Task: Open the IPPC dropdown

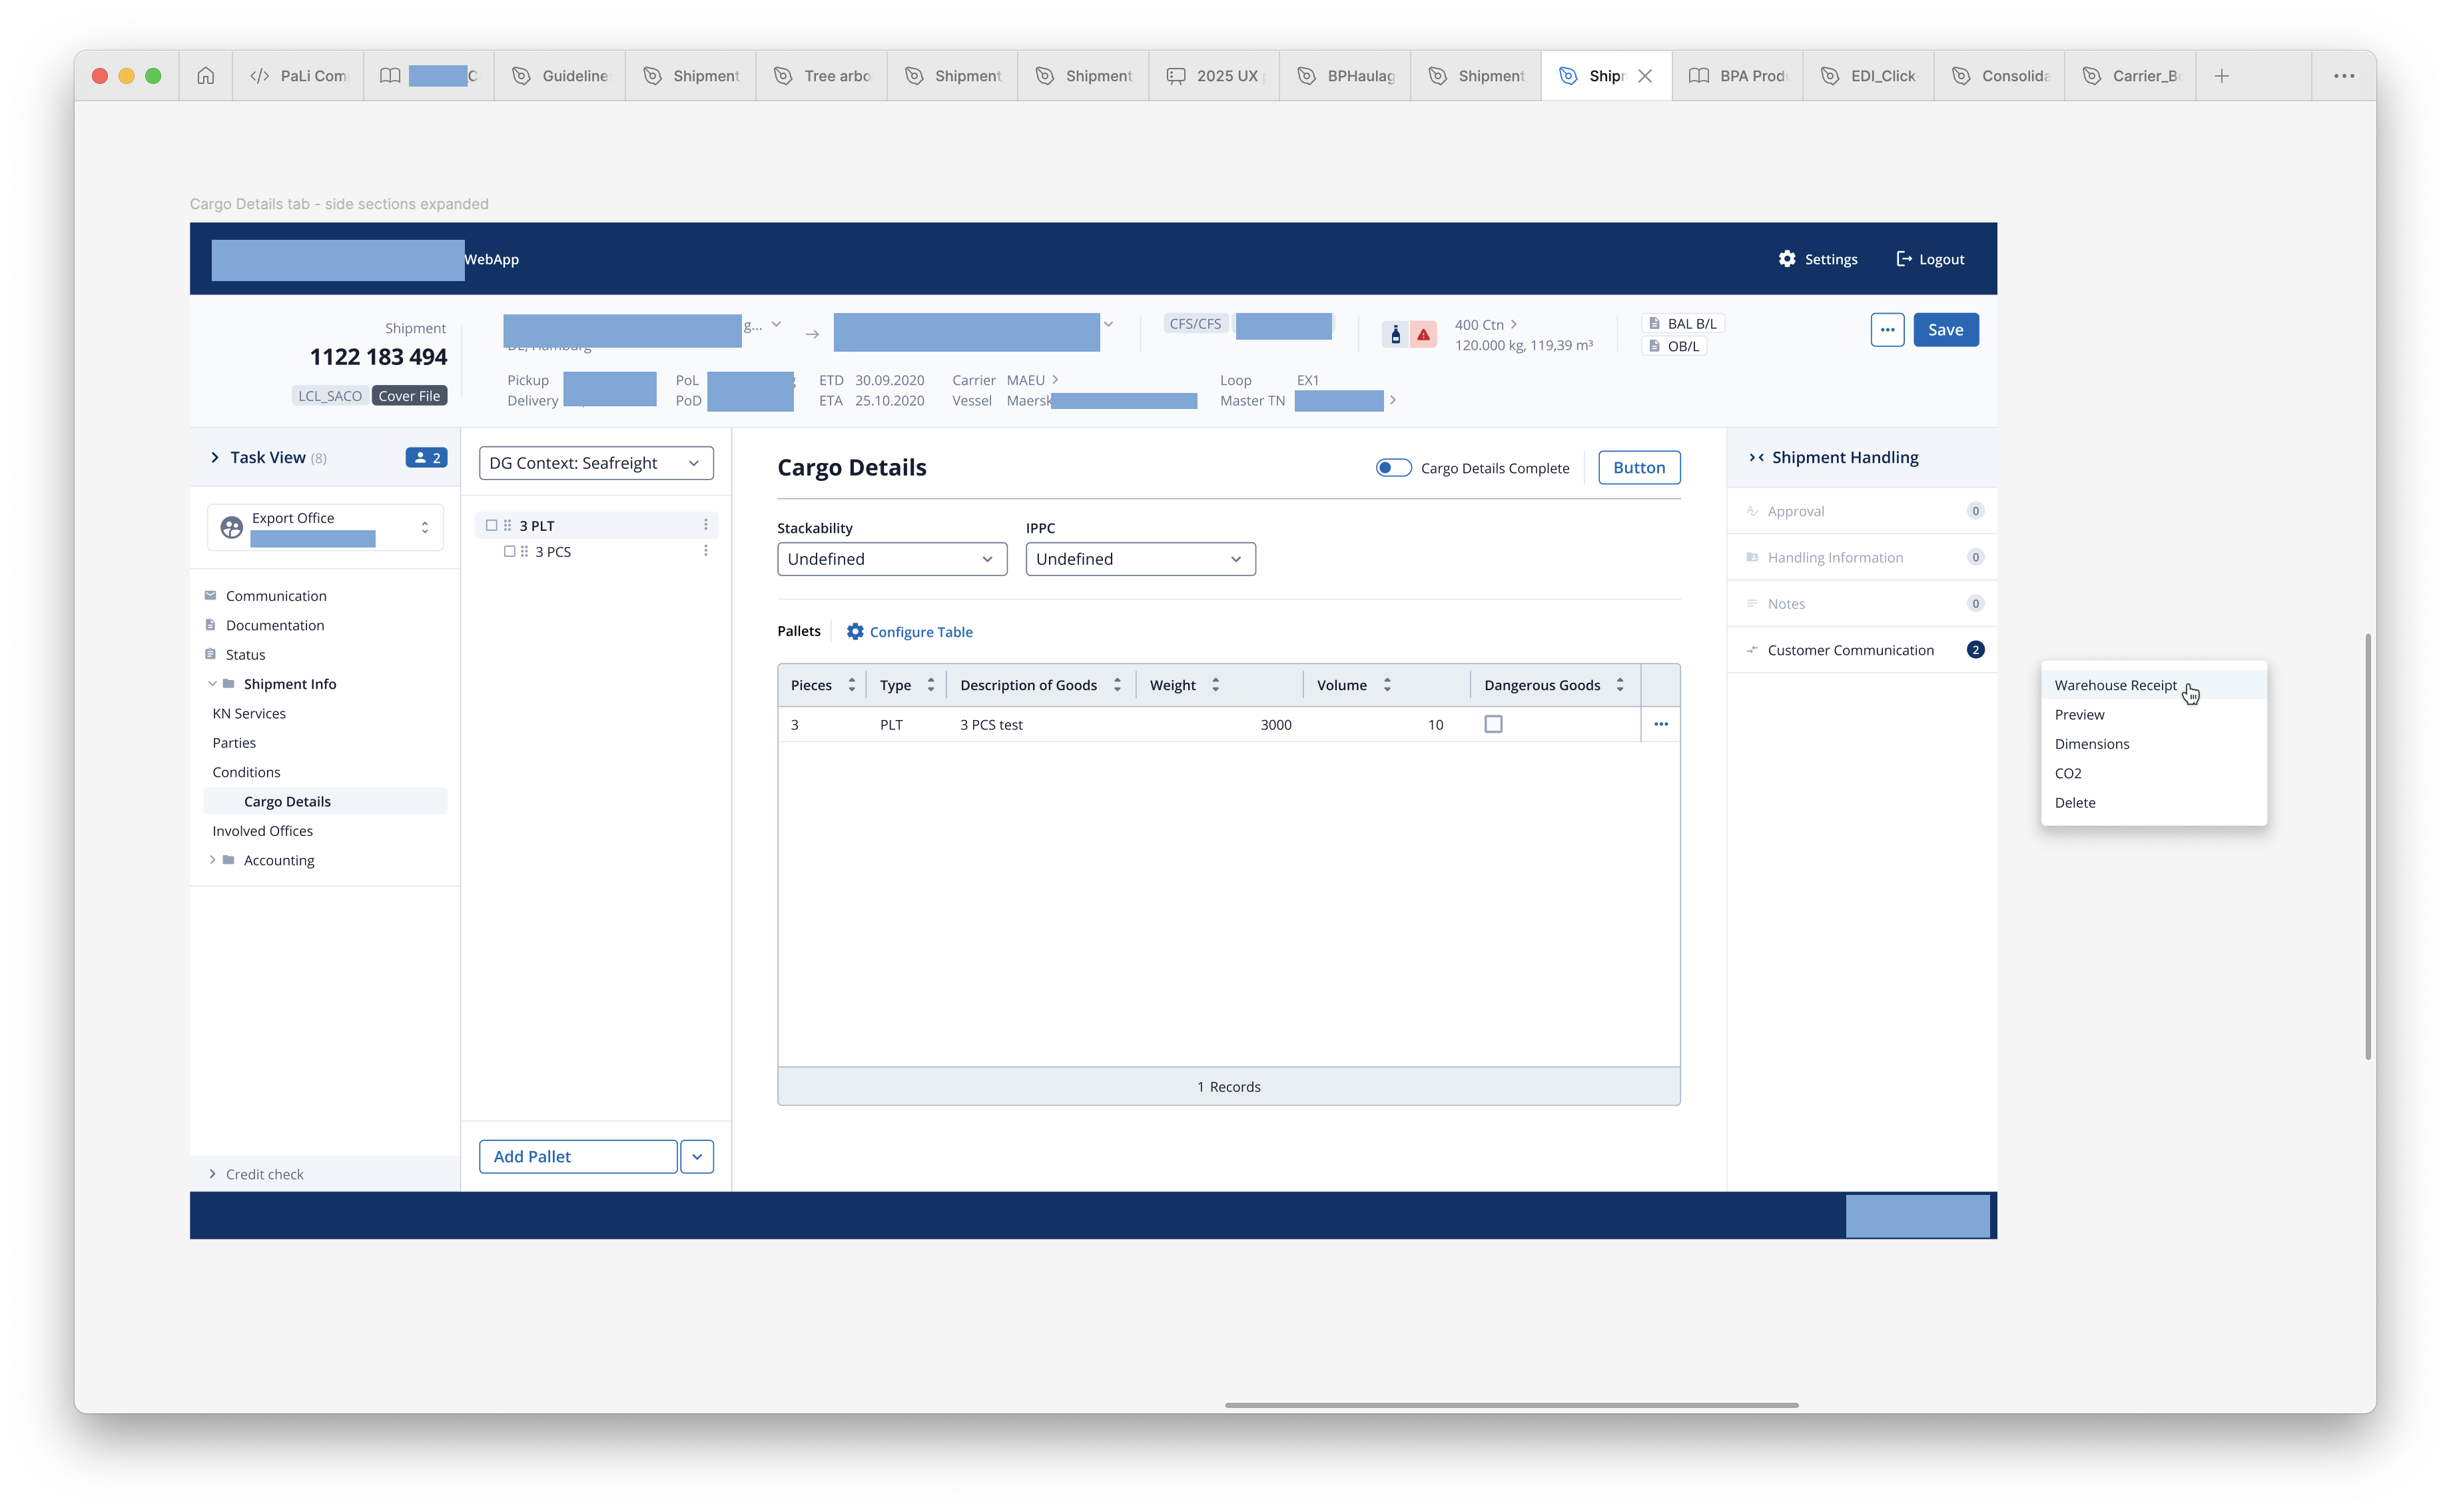Action: (x=1140, y=559)
